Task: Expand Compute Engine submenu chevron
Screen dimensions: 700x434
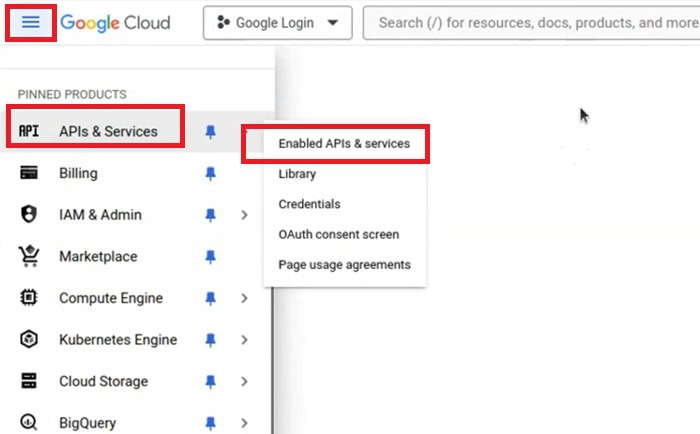Action: click(x=244, y=298)
